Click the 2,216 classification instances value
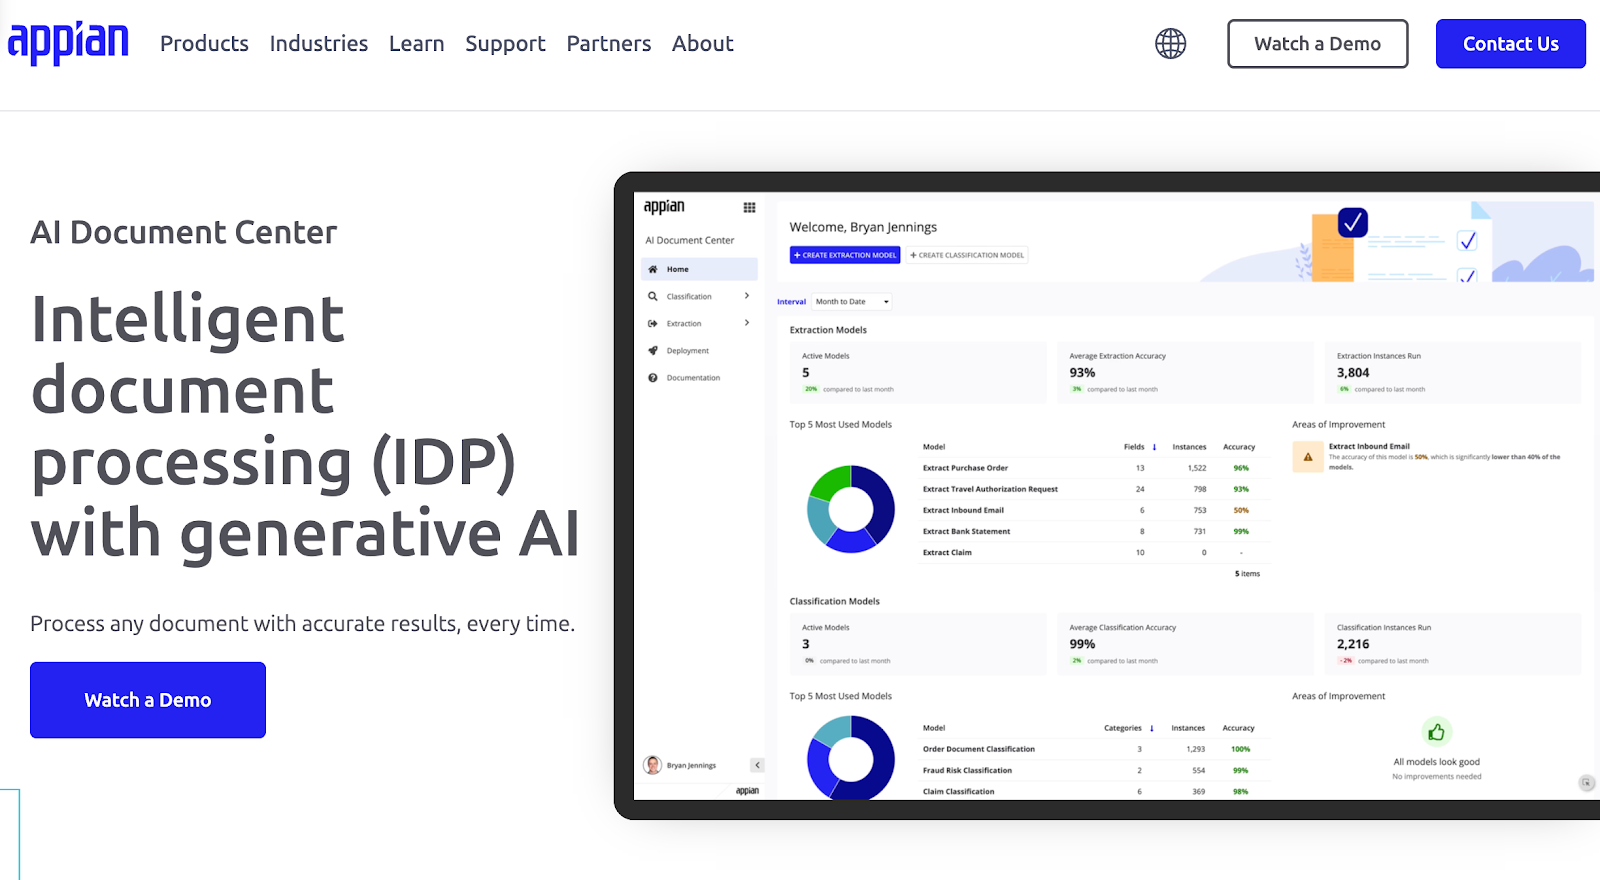The image size is (1600, 880). [x=1353, y=644]
